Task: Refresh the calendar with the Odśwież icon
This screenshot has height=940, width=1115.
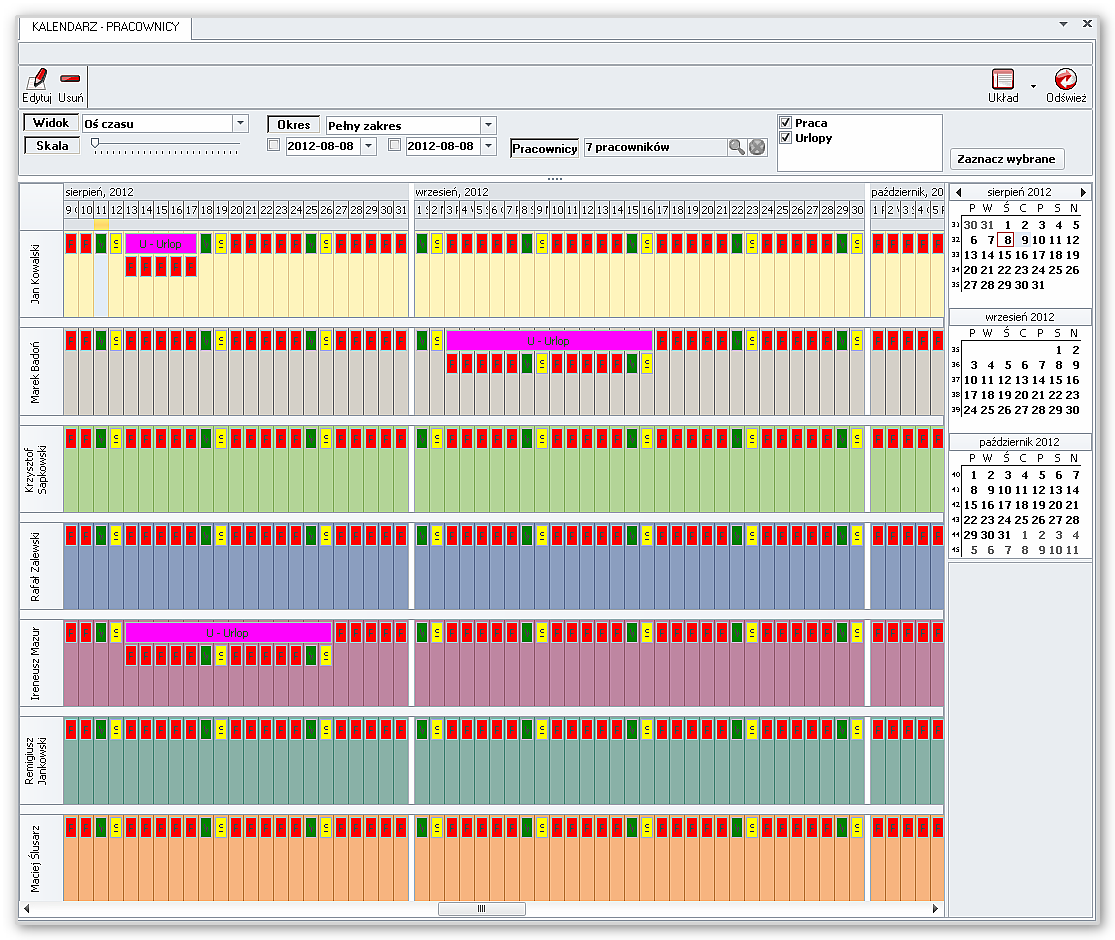Action: click(x=1066, y=80)
